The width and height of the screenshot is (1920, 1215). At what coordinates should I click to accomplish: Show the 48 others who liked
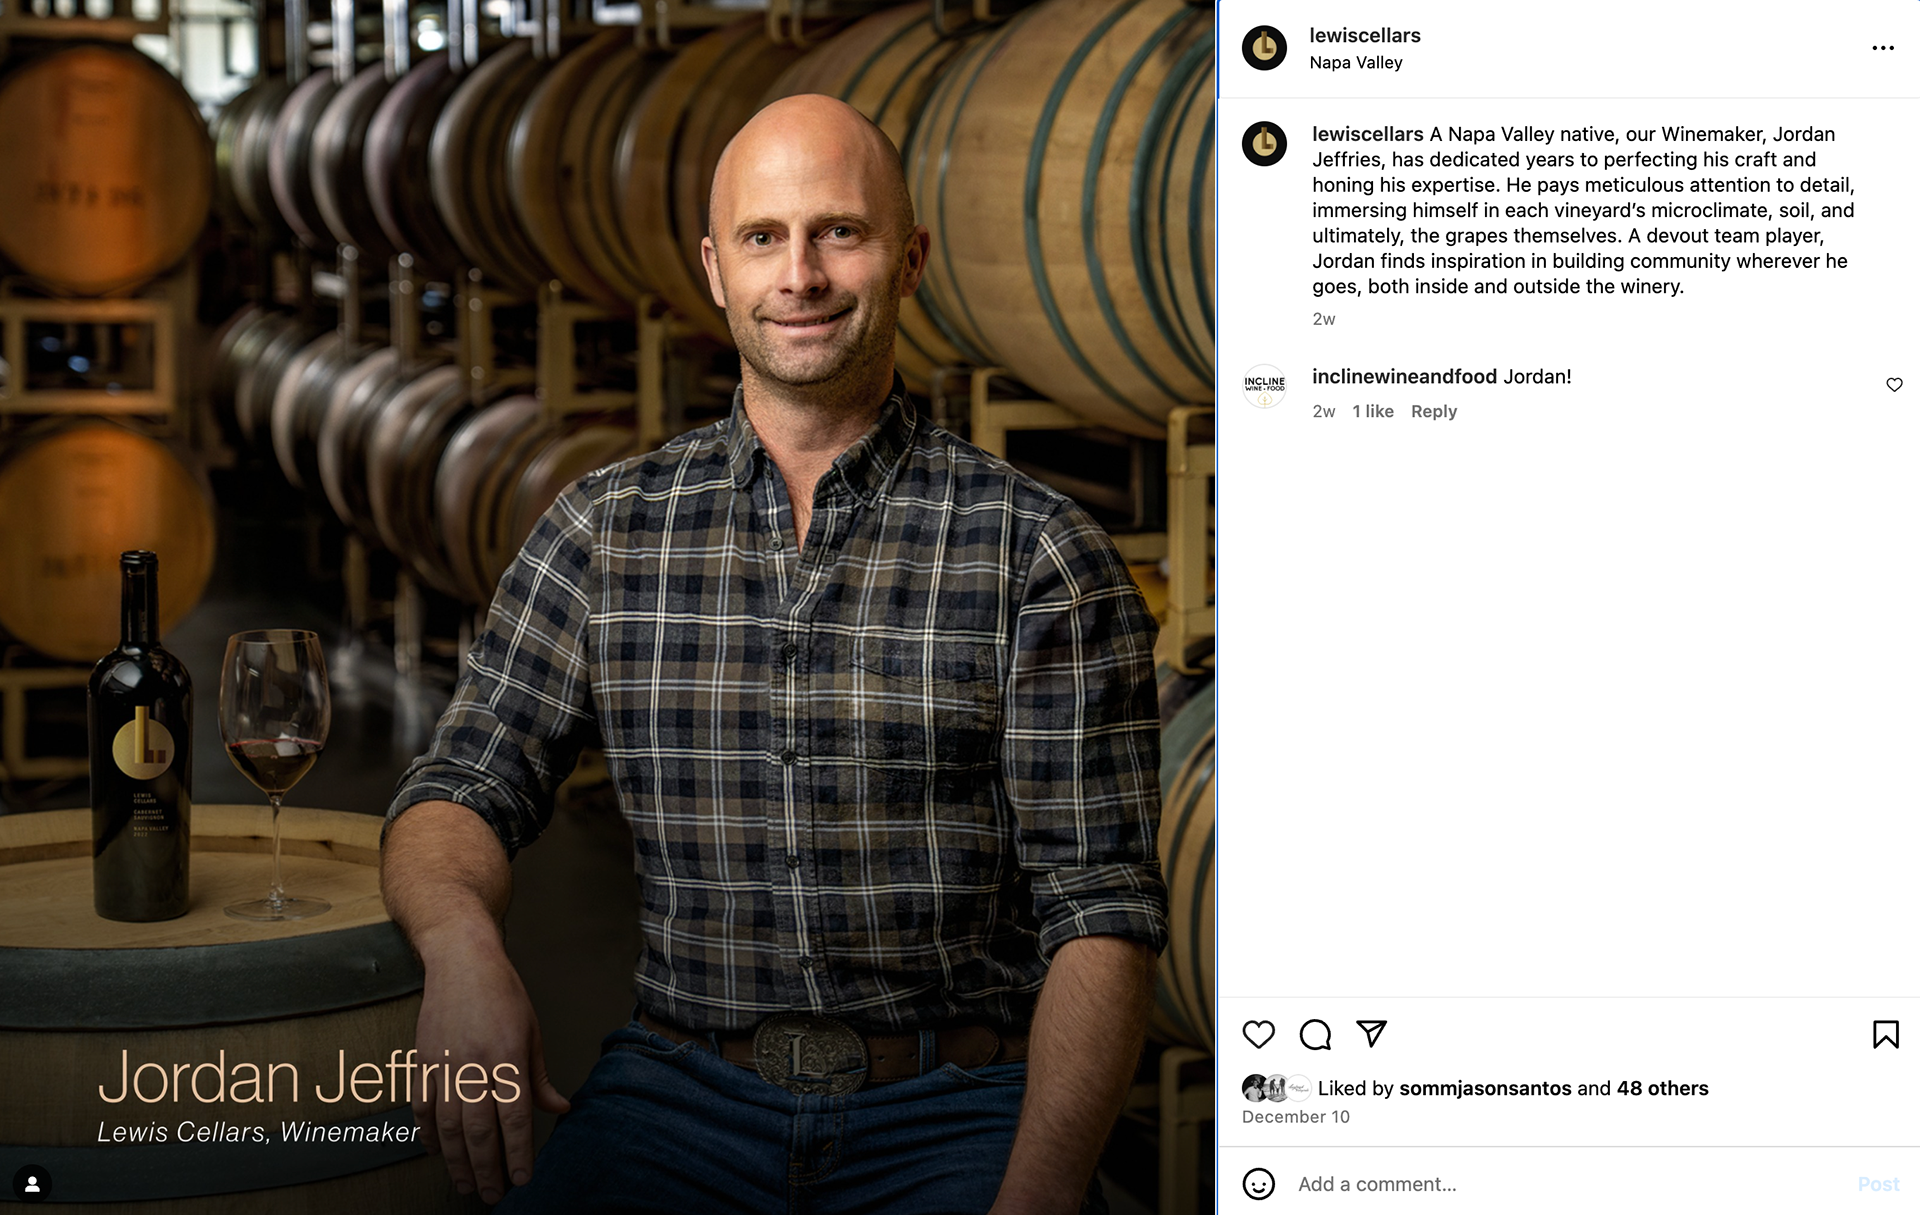pyautogui.click(x=1662, y=1088)
